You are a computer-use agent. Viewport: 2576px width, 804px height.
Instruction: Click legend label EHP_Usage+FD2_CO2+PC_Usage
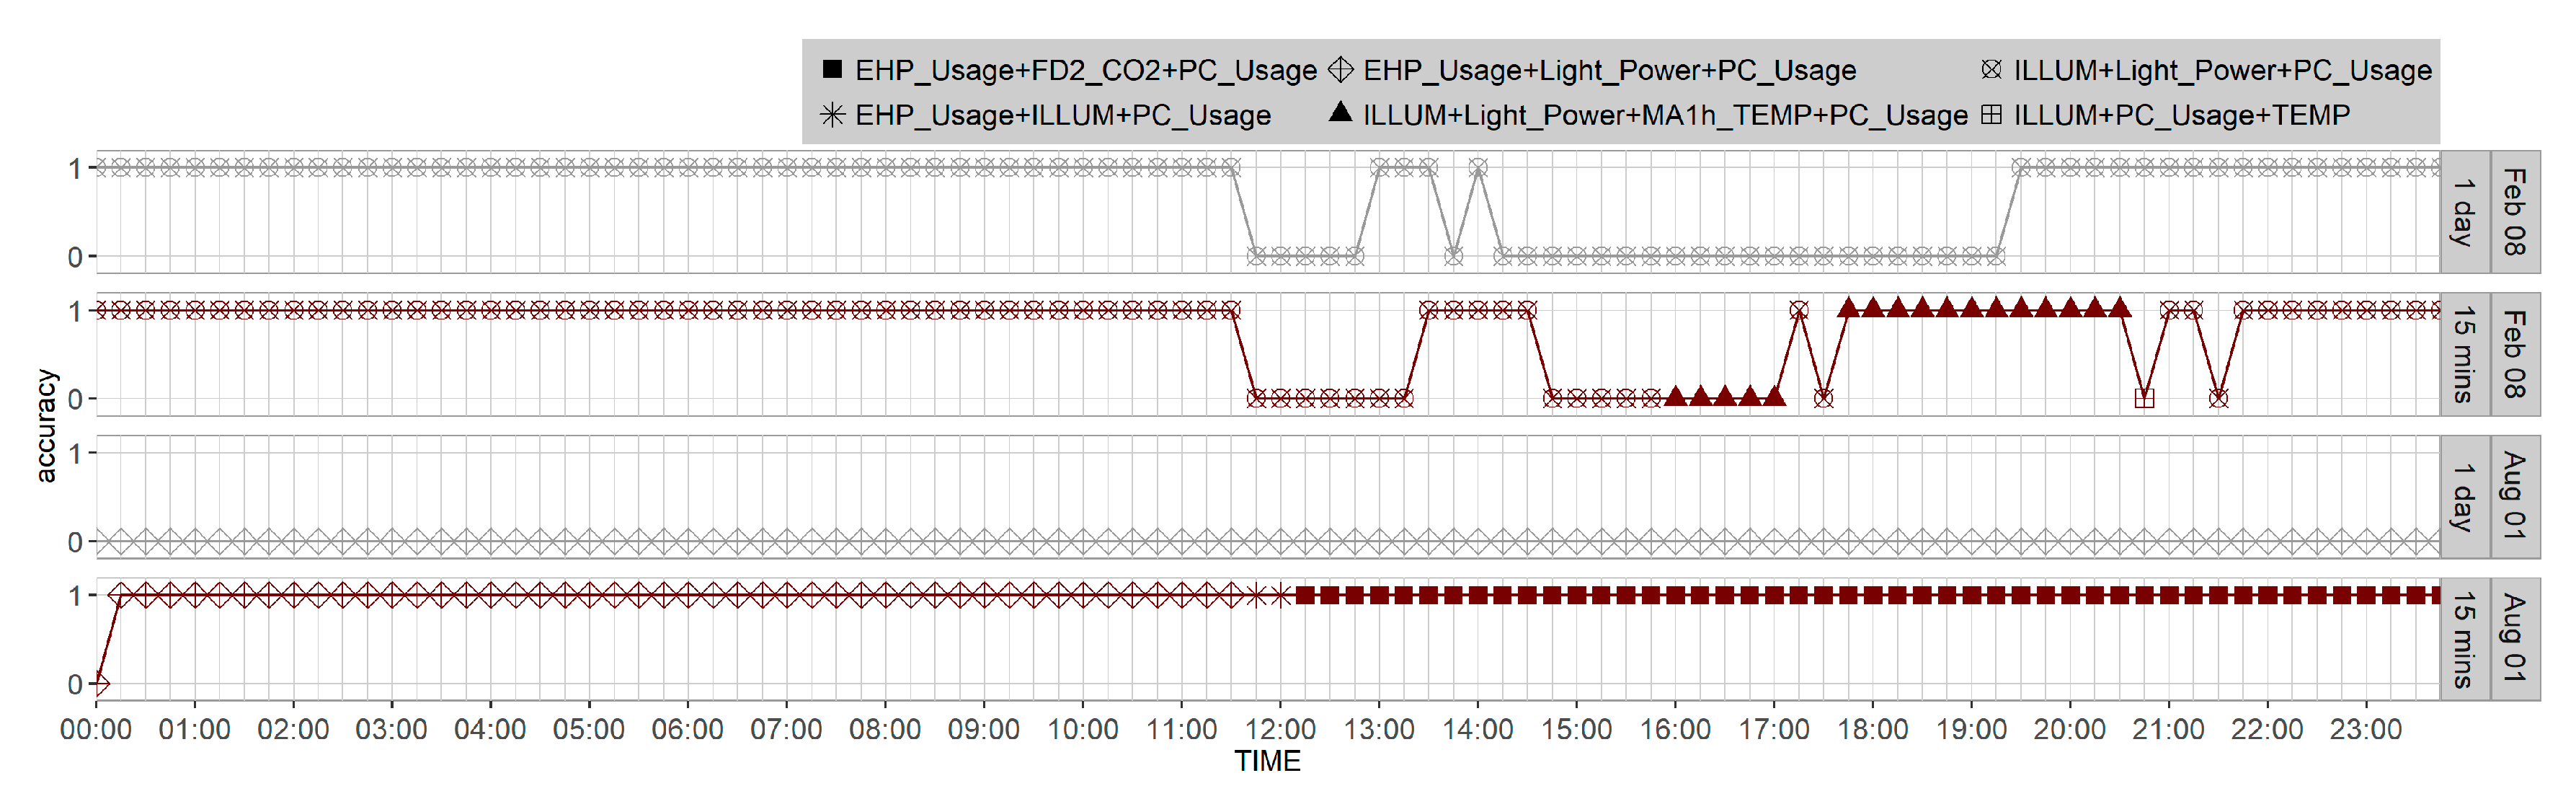click(x=1086, y=70)
